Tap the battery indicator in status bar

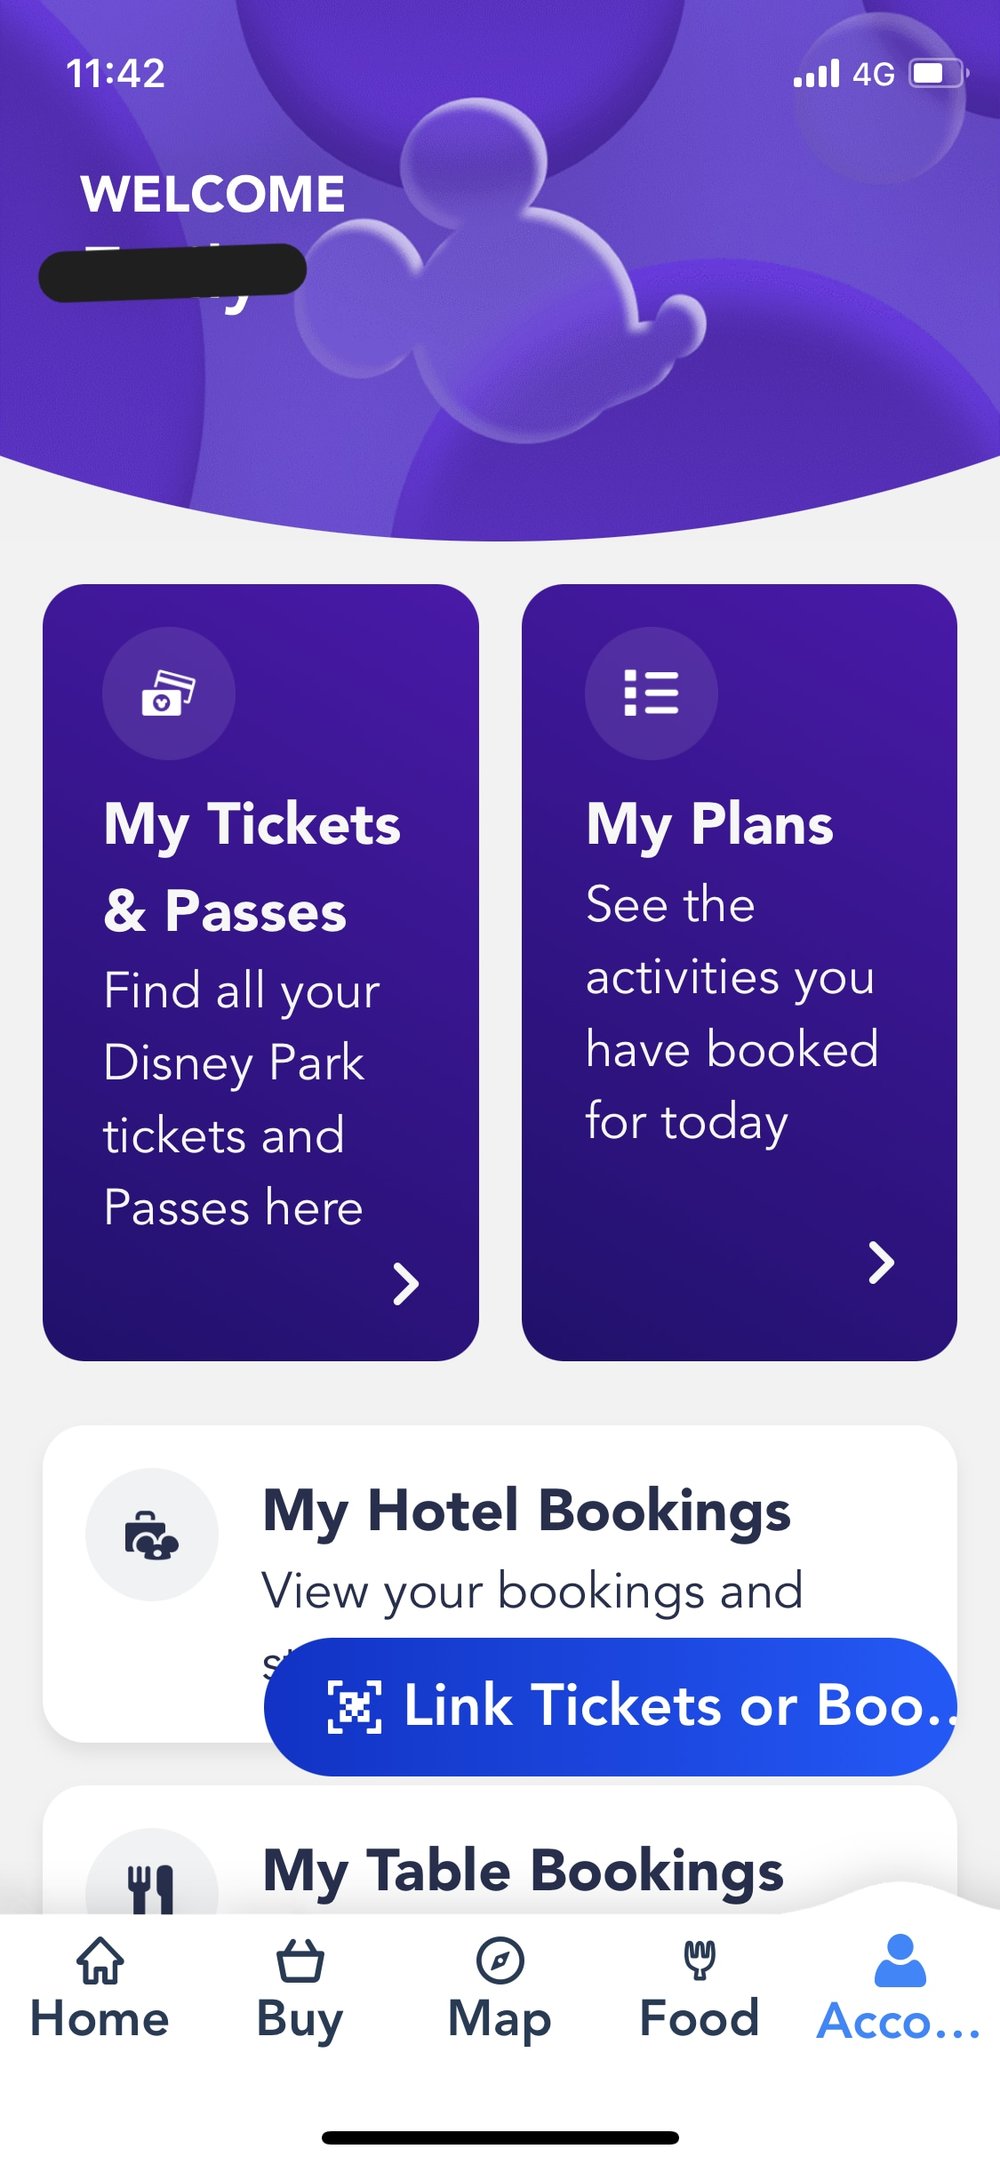pos(936,74)
